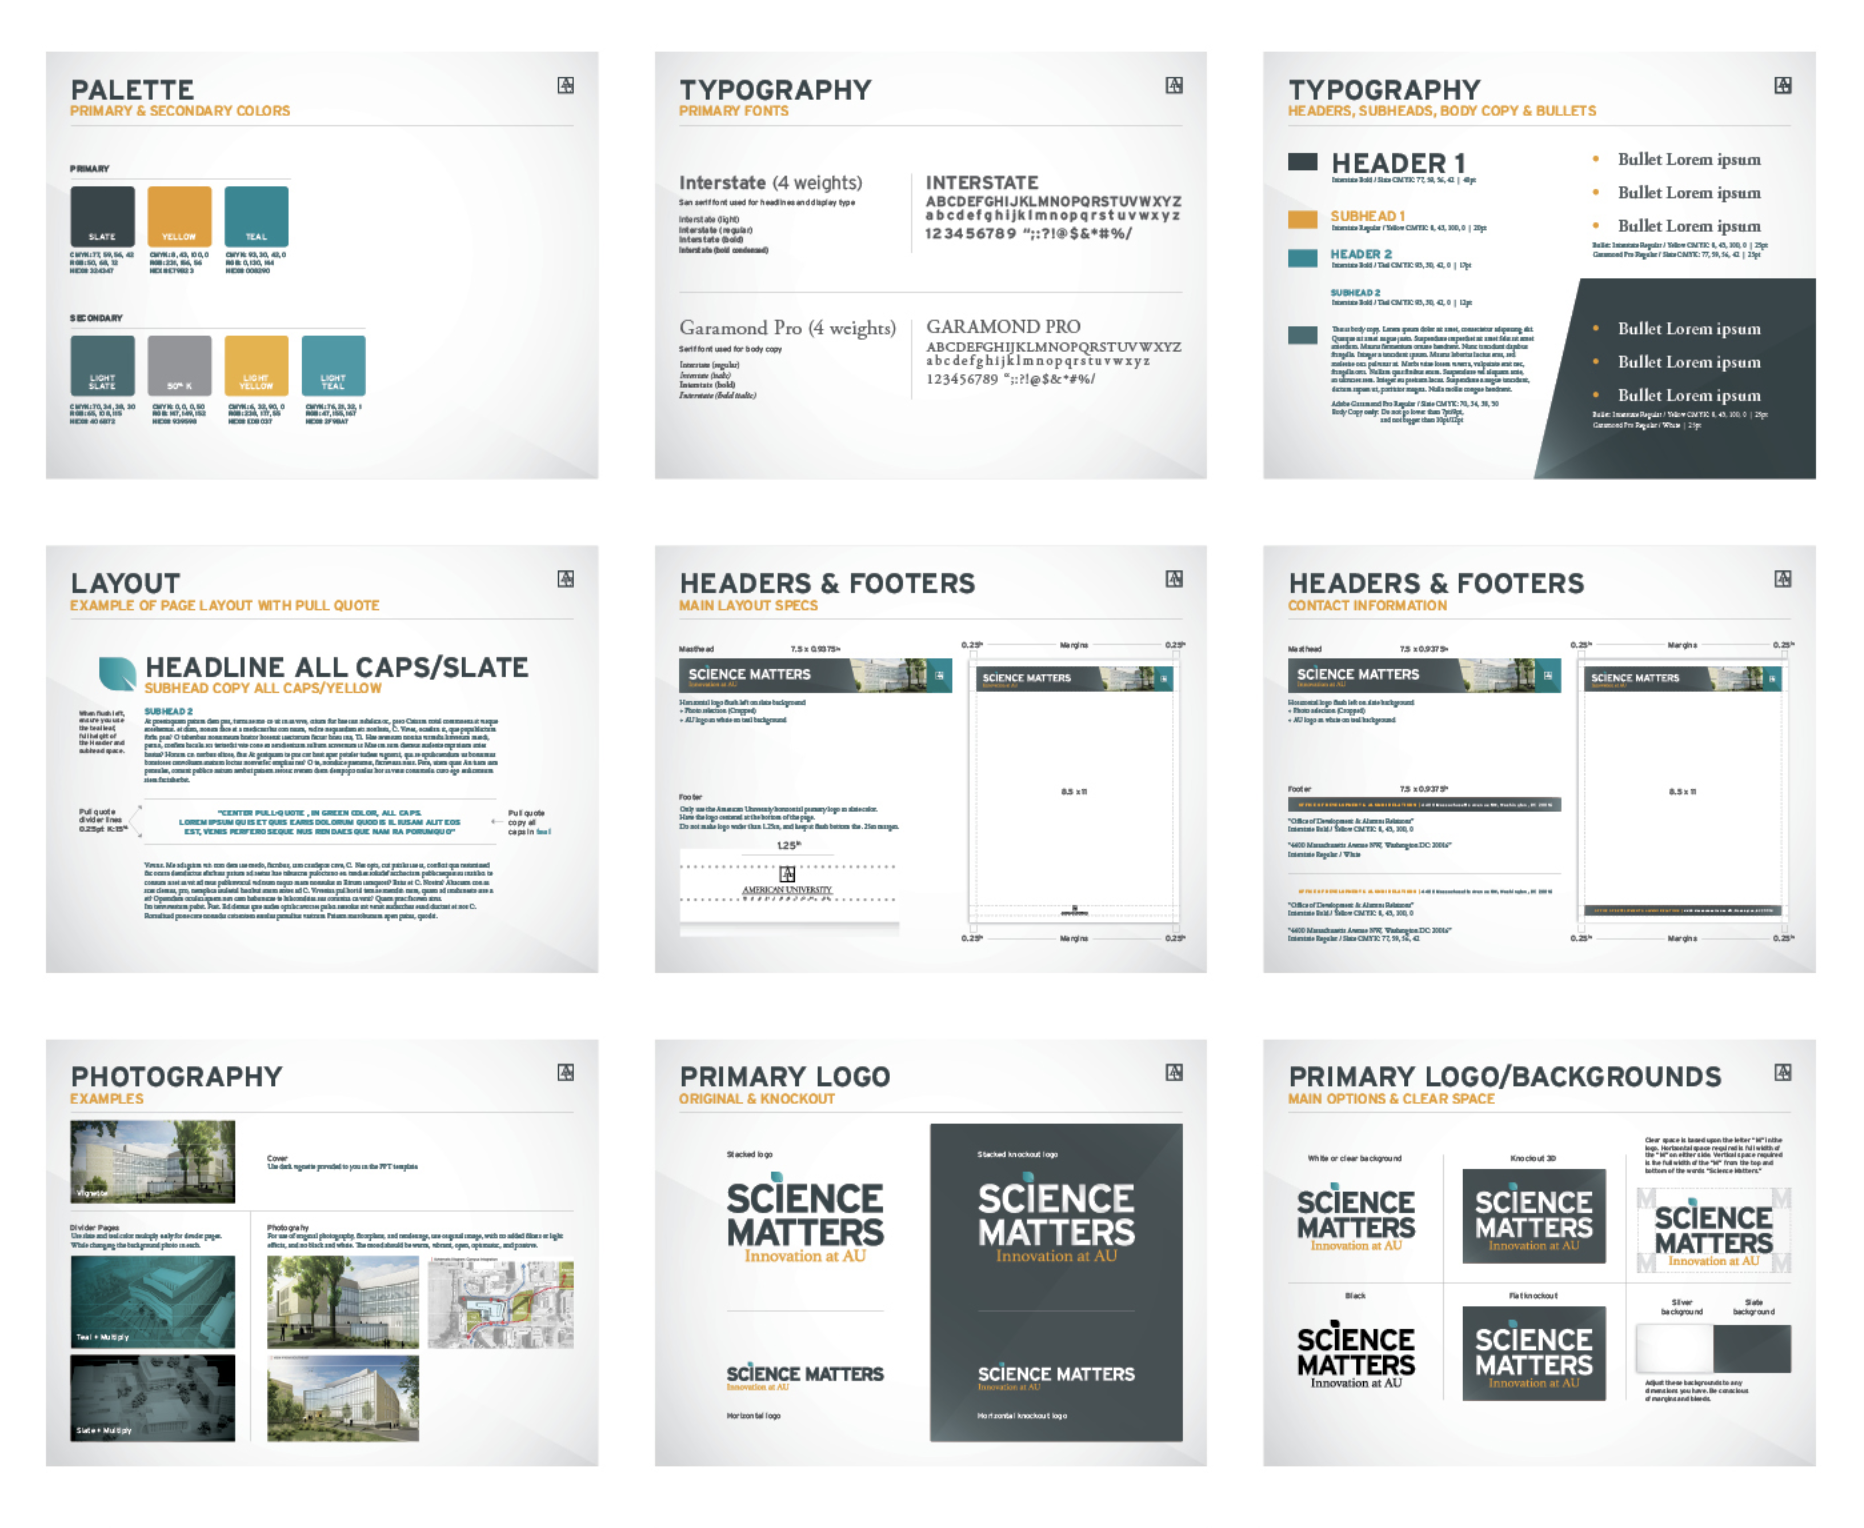Click the page preview on Main Layout Specs slide
This screenshot has width=1864, height=1528.
coord(1074,791)
